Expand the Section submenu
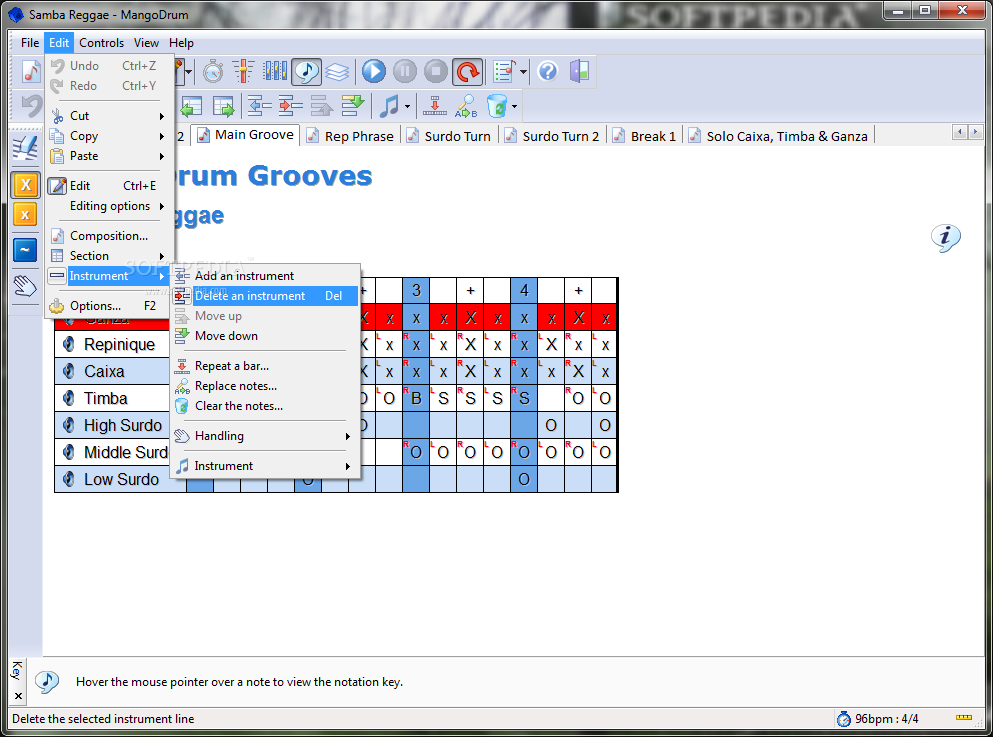This screenshot has height=737, width=993. click(x=108, y=256)
